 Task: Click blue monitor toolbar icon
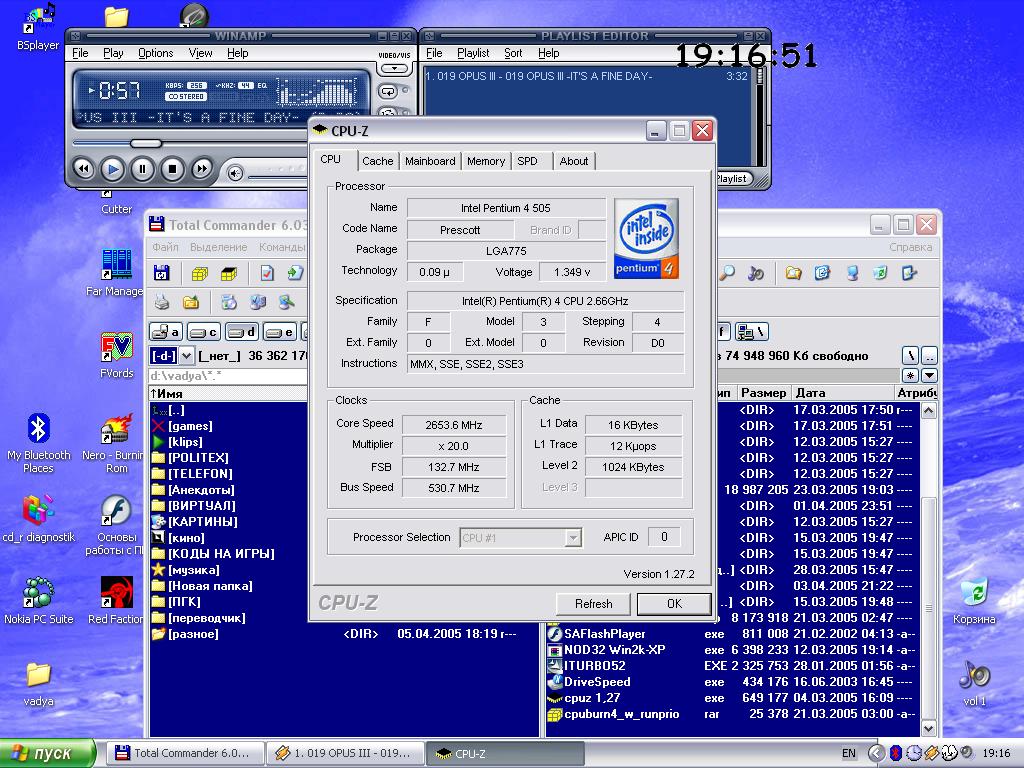point(852,273)
